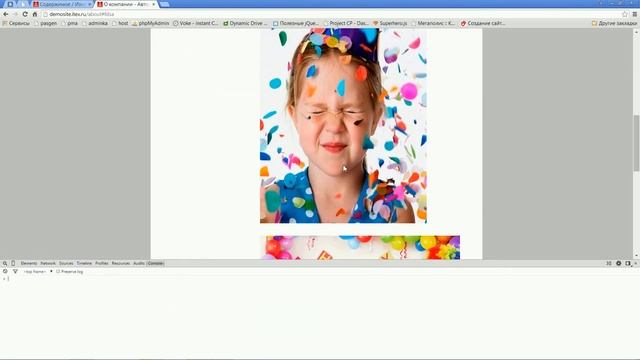
Task: Open the Superhero.js bookmark
Action: (390, 23)
